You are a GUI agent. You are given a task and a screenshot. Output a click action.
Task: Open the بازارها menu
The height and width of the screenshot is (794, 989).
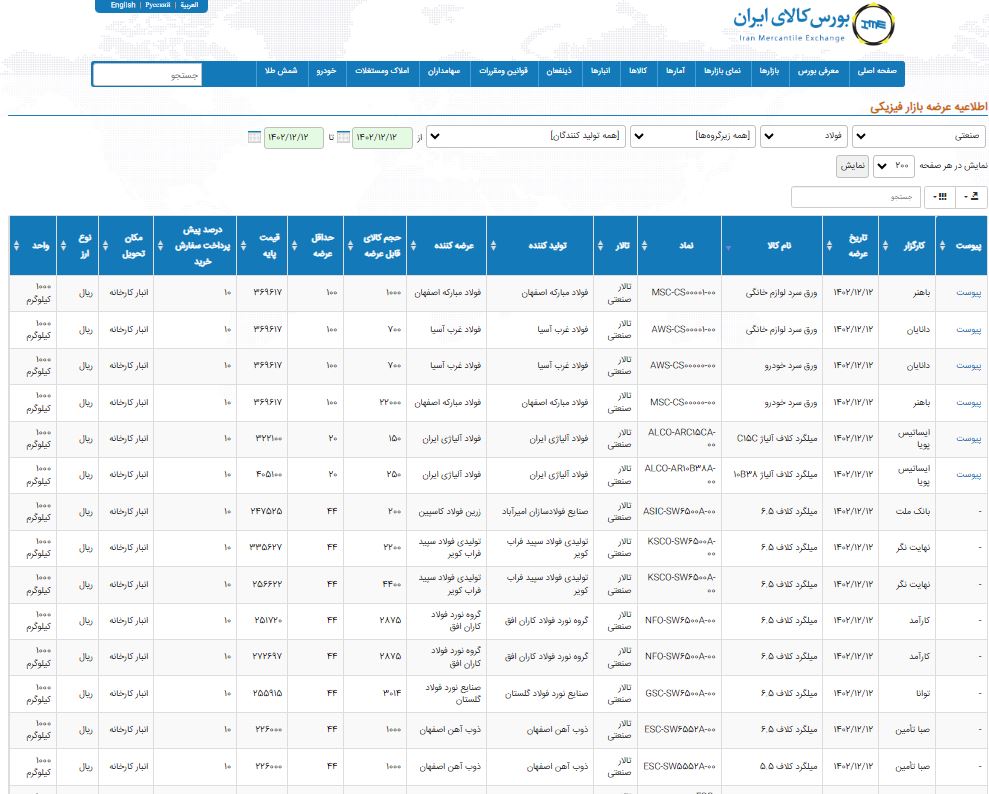click(x=769, y=71)
